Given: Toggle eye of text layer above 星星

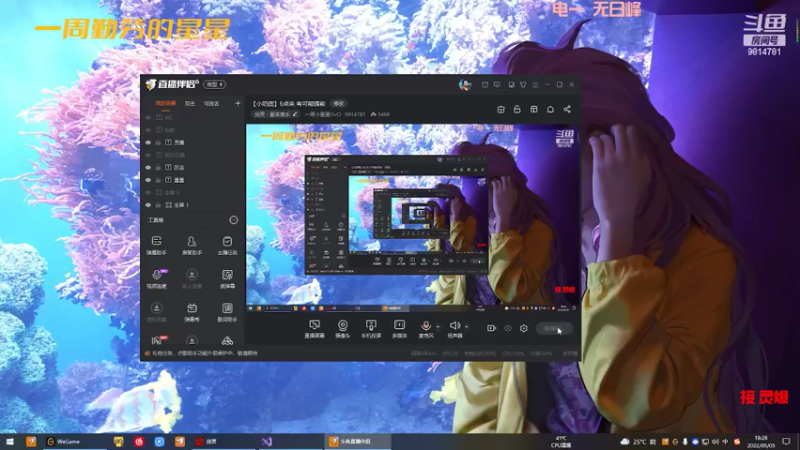Looking at the screenshot, I should click(148, 167).
